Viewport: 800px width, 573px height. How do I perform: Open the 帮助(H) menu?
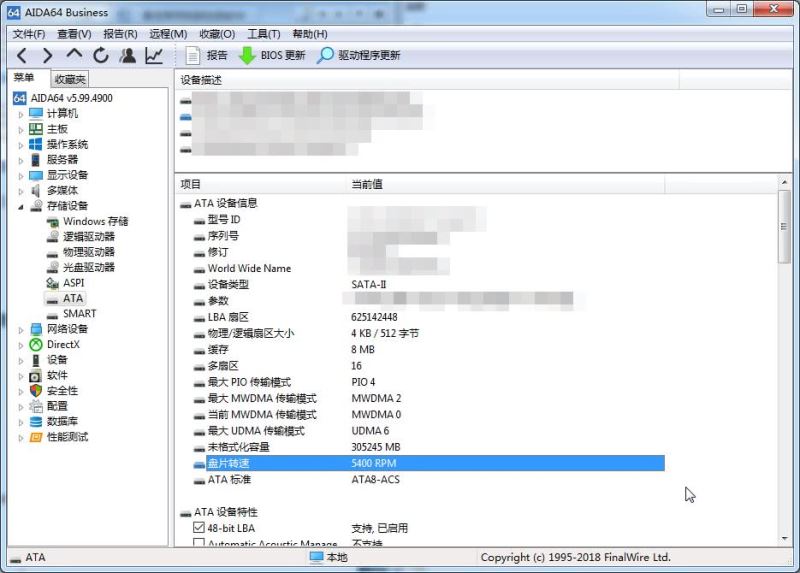tap(310, 34)
